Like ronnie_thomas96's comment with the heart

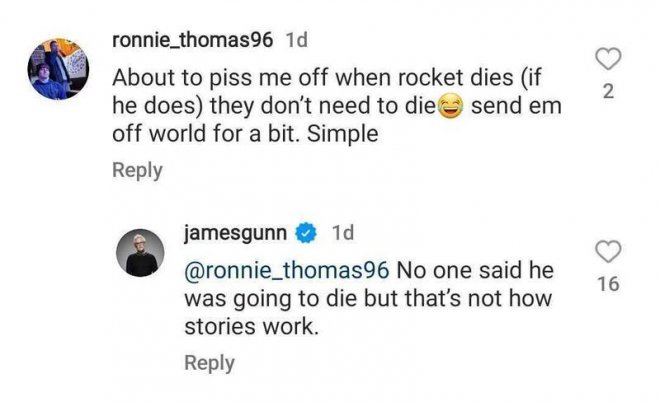[609, 61]
